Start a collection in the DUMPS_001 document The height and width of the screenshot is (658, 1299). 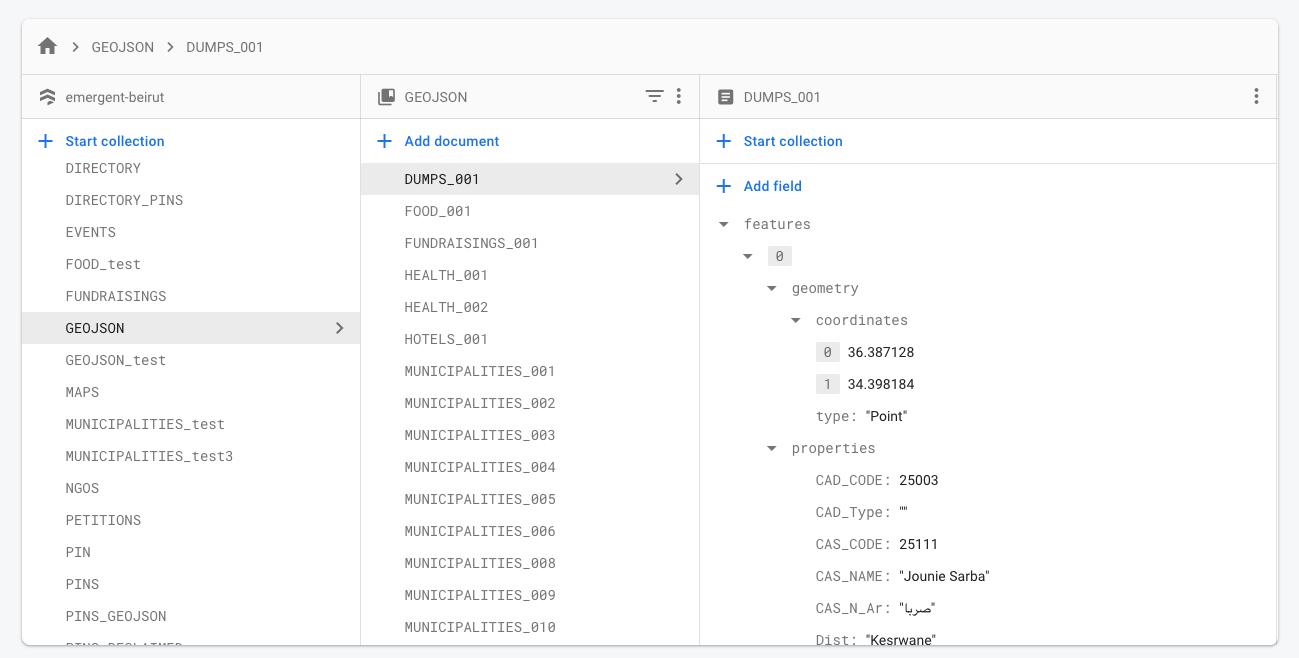792,141
